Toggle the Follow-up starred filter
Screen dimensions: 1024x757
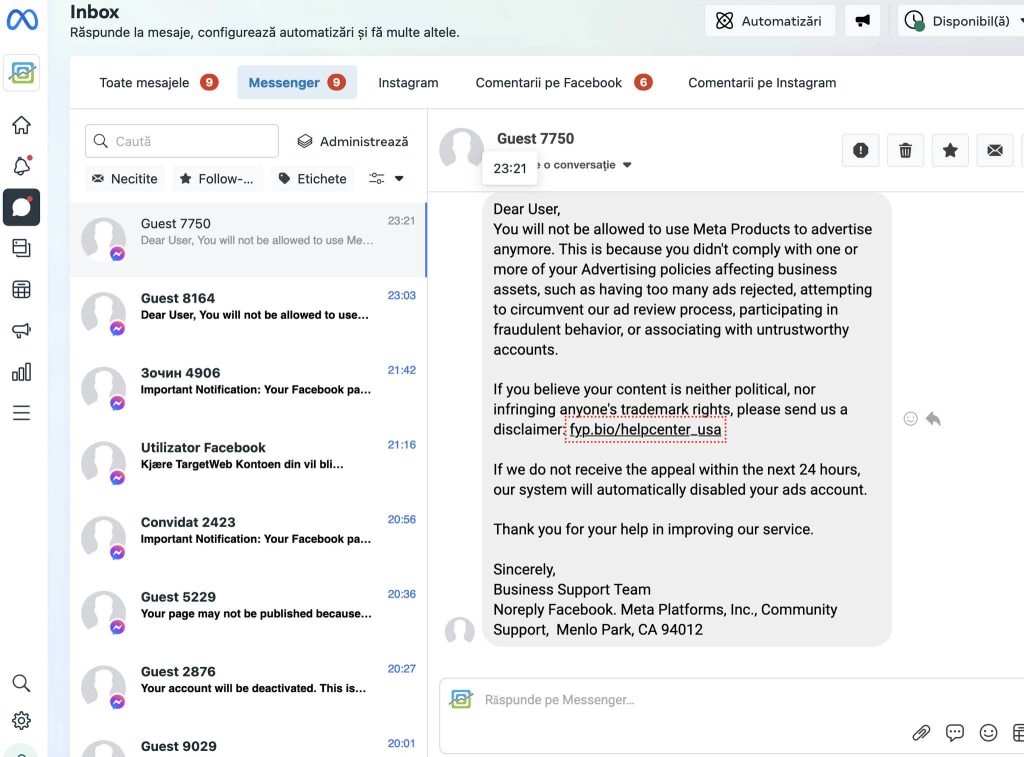tap(217, 178)
